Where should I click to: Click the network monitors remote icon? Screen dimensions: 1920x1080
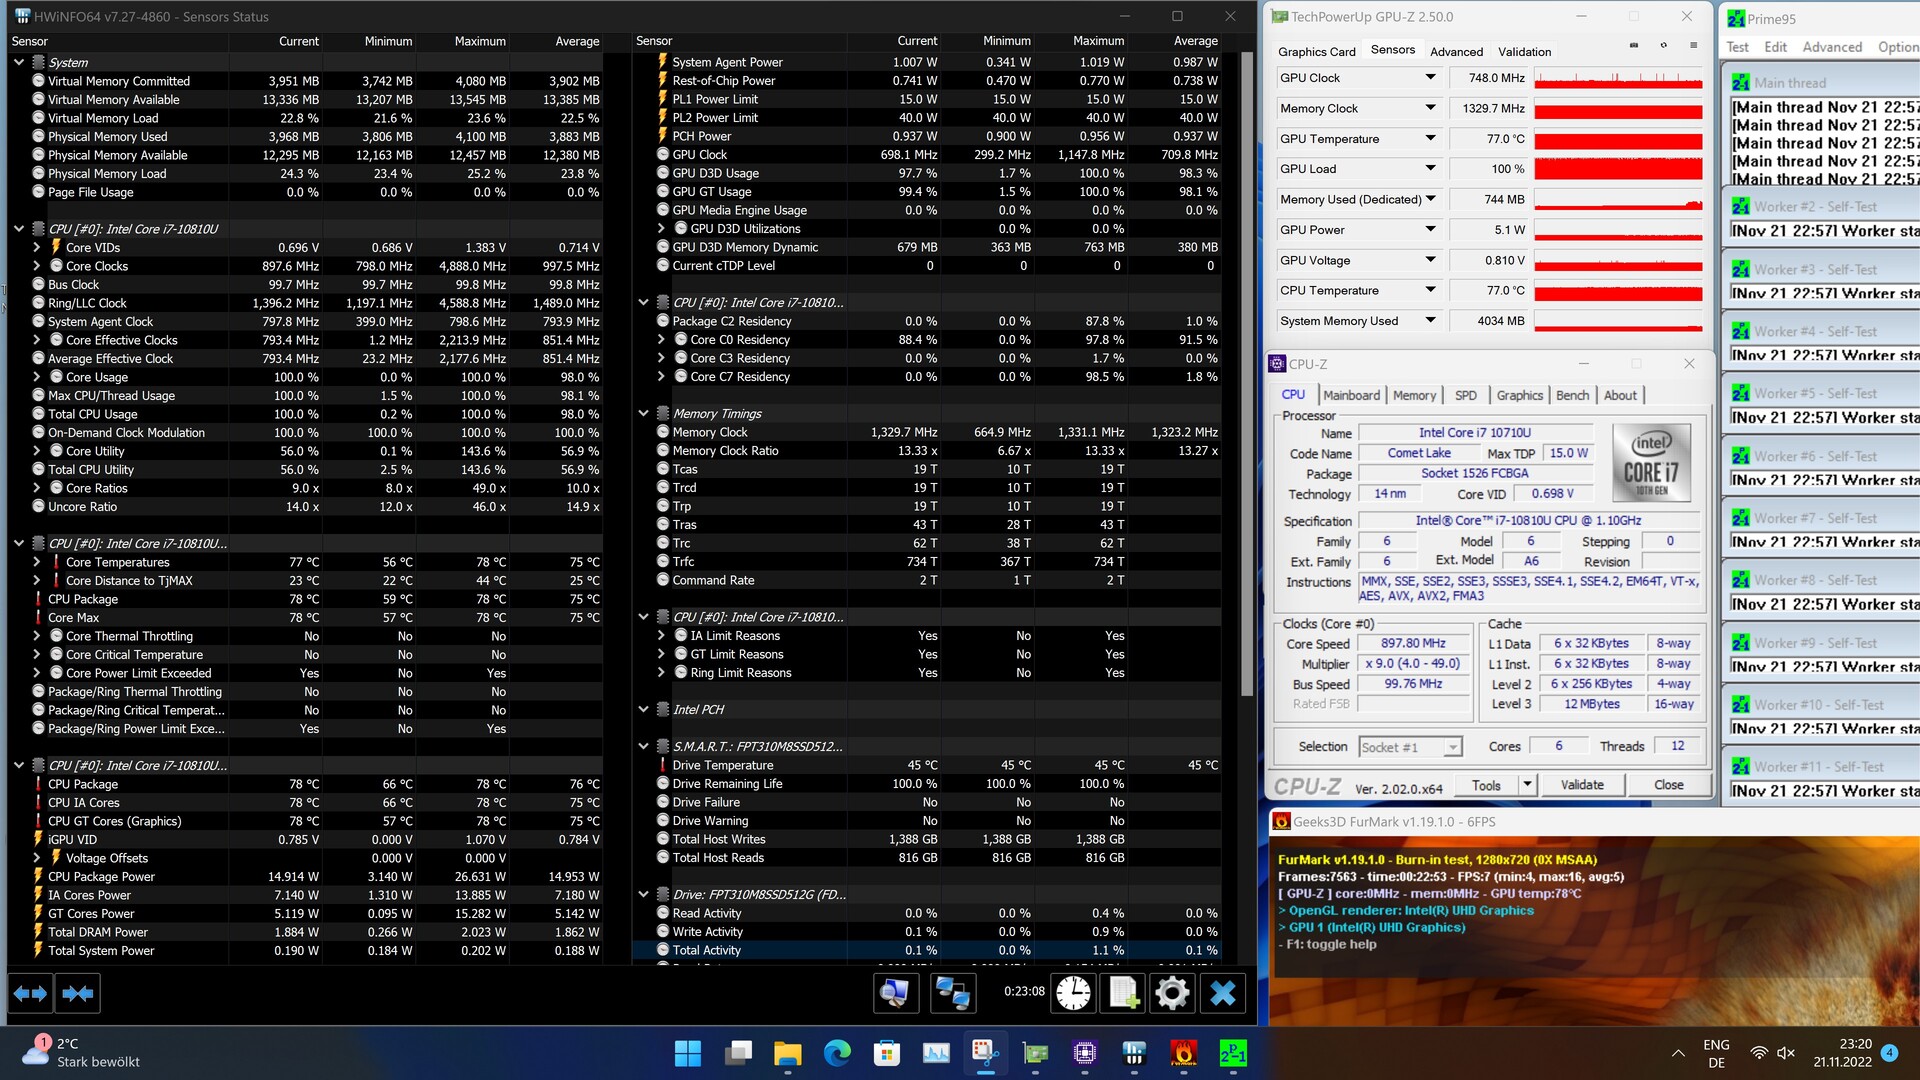(951, 993)
